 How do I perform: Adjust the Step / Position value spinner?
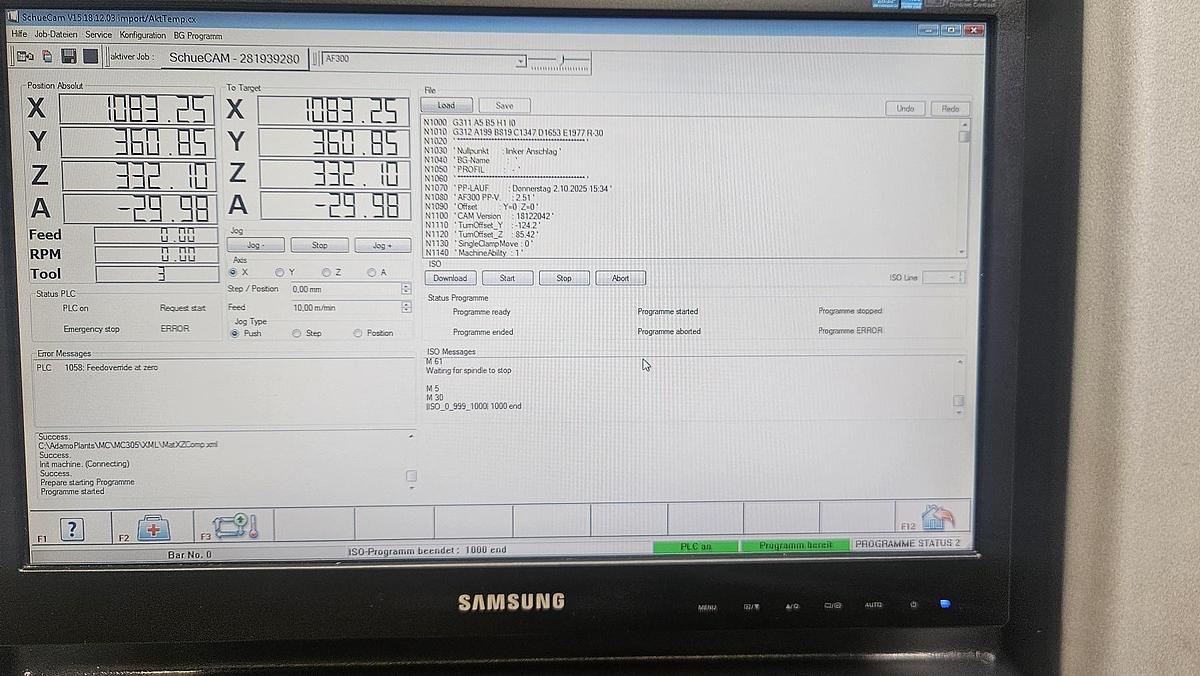coord(406,289)
